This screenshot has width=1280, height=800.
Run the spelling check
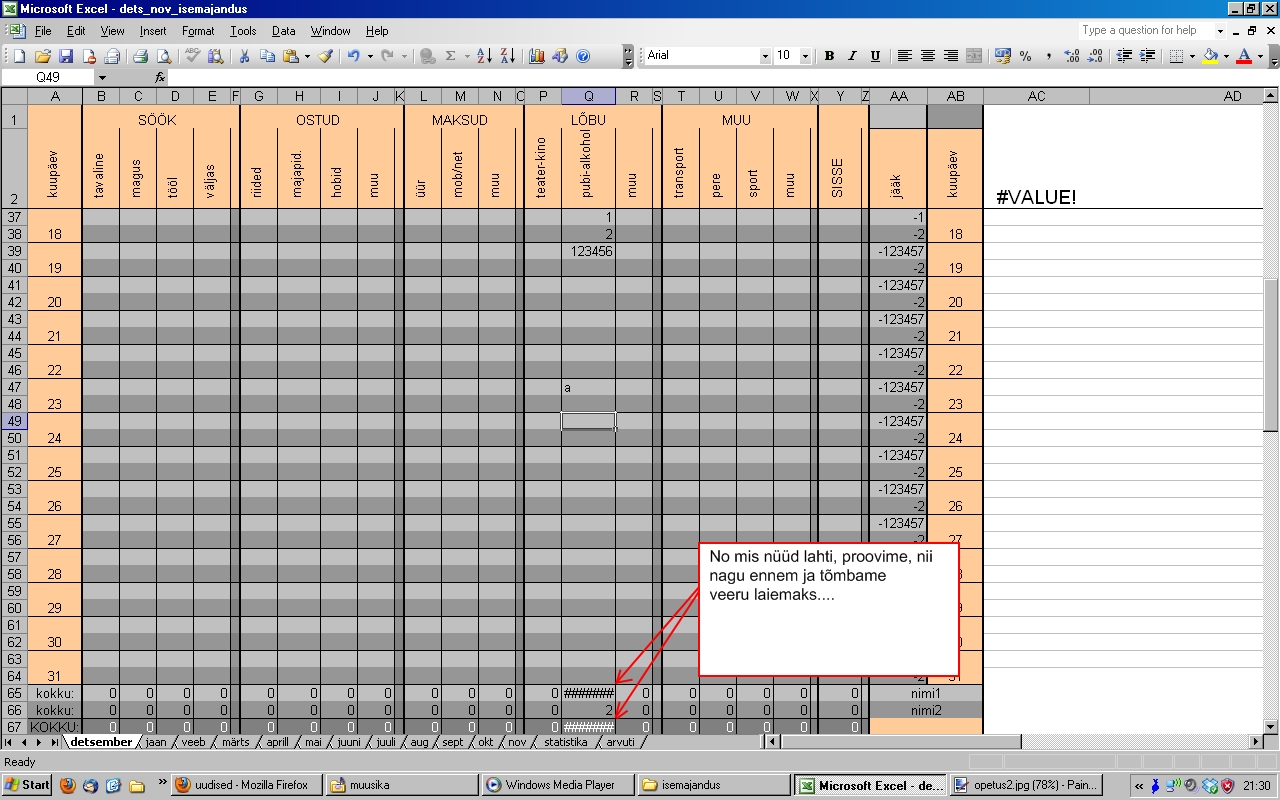(193, 56)
